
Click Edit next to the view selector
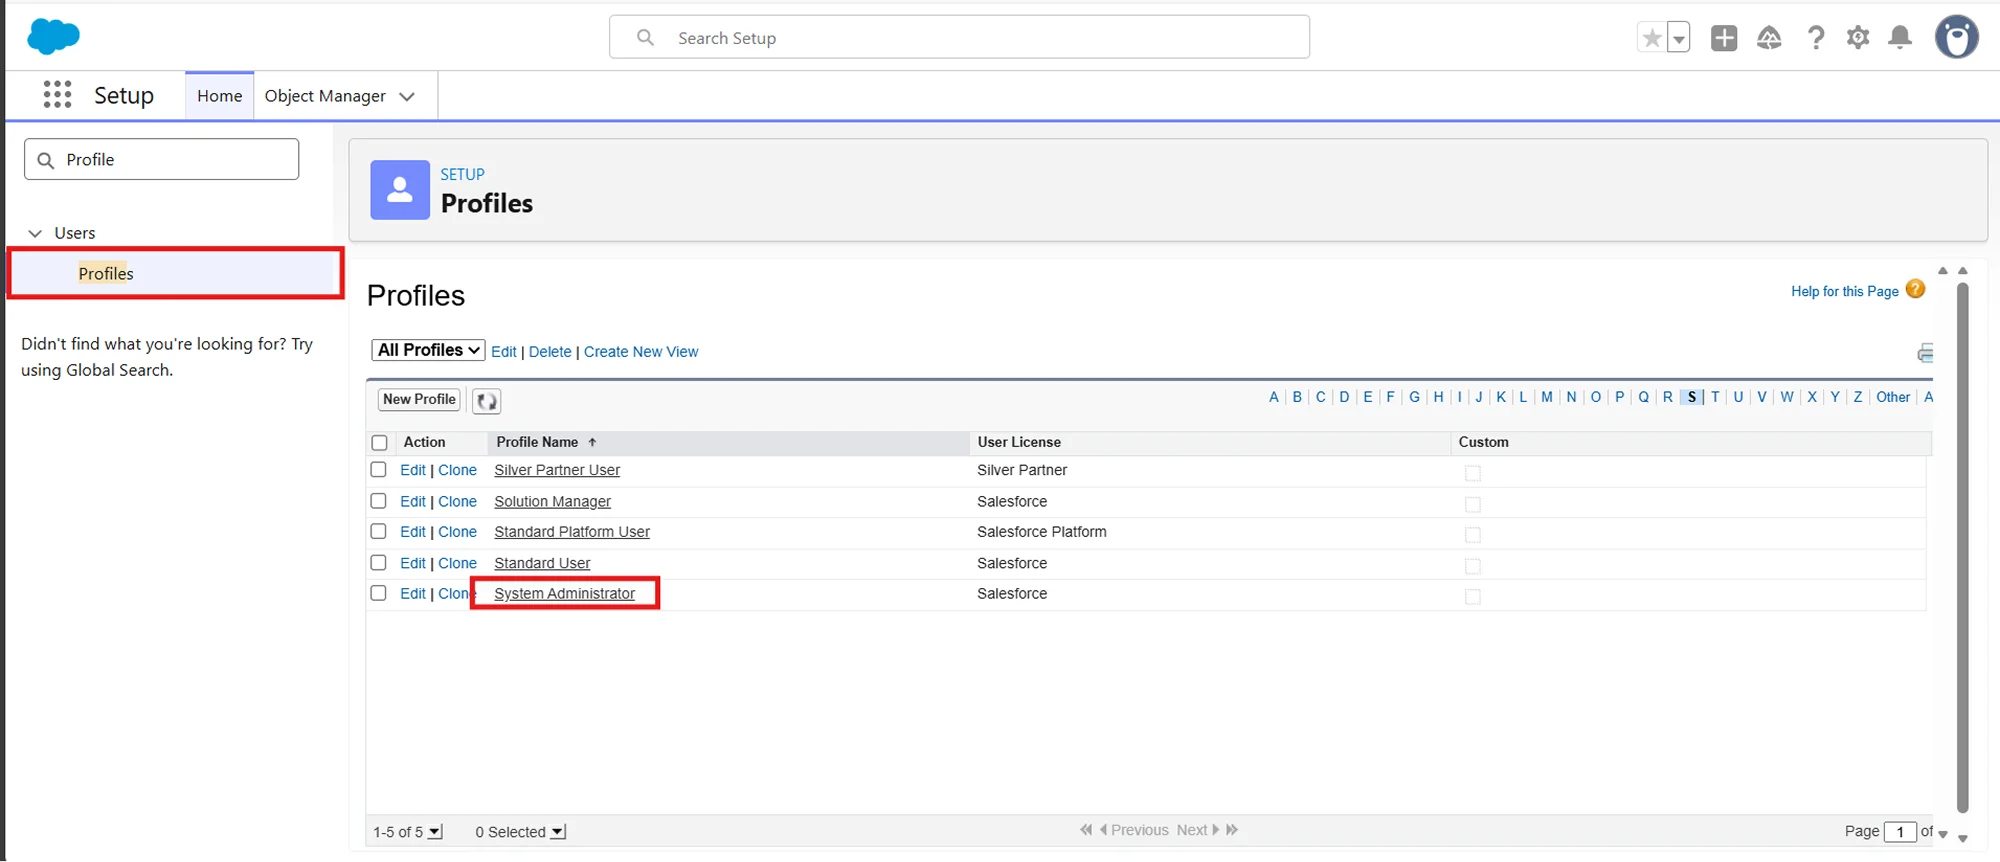point(504,352)
